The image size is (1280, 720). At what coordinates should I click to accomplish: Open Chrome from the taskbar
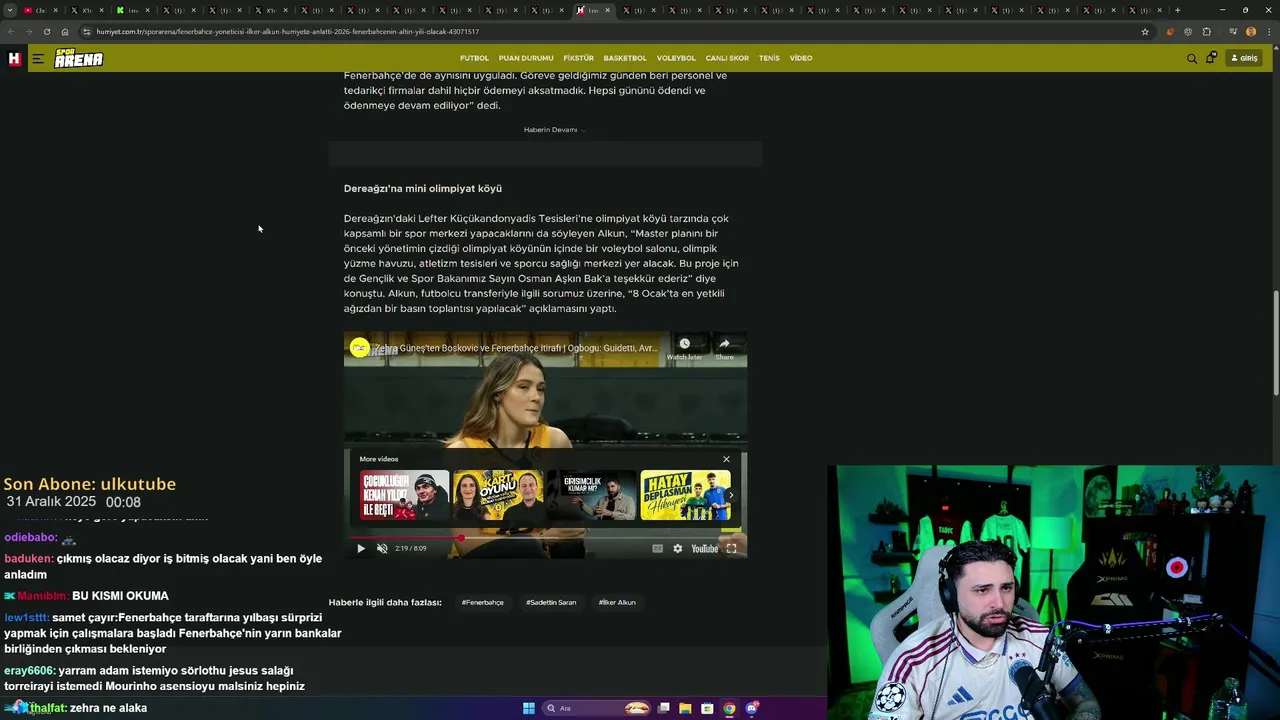coord(729,708)
